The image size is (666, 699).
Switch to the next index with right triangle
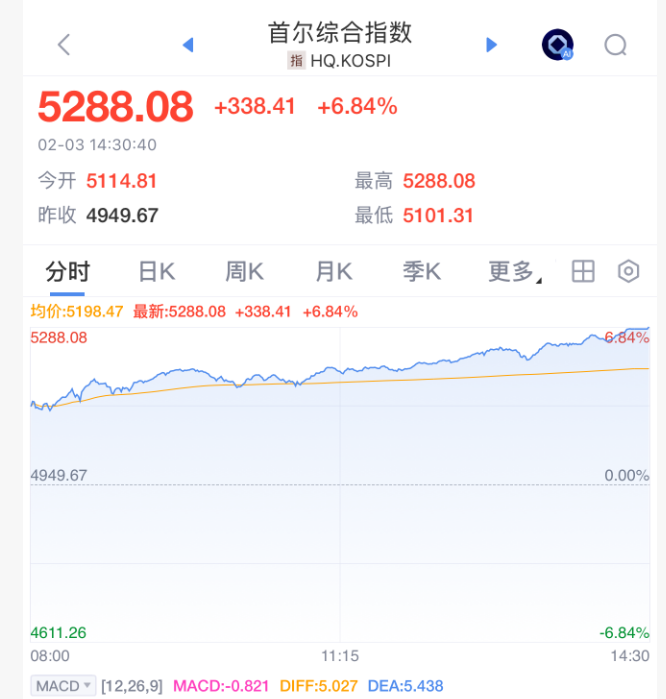491,44
